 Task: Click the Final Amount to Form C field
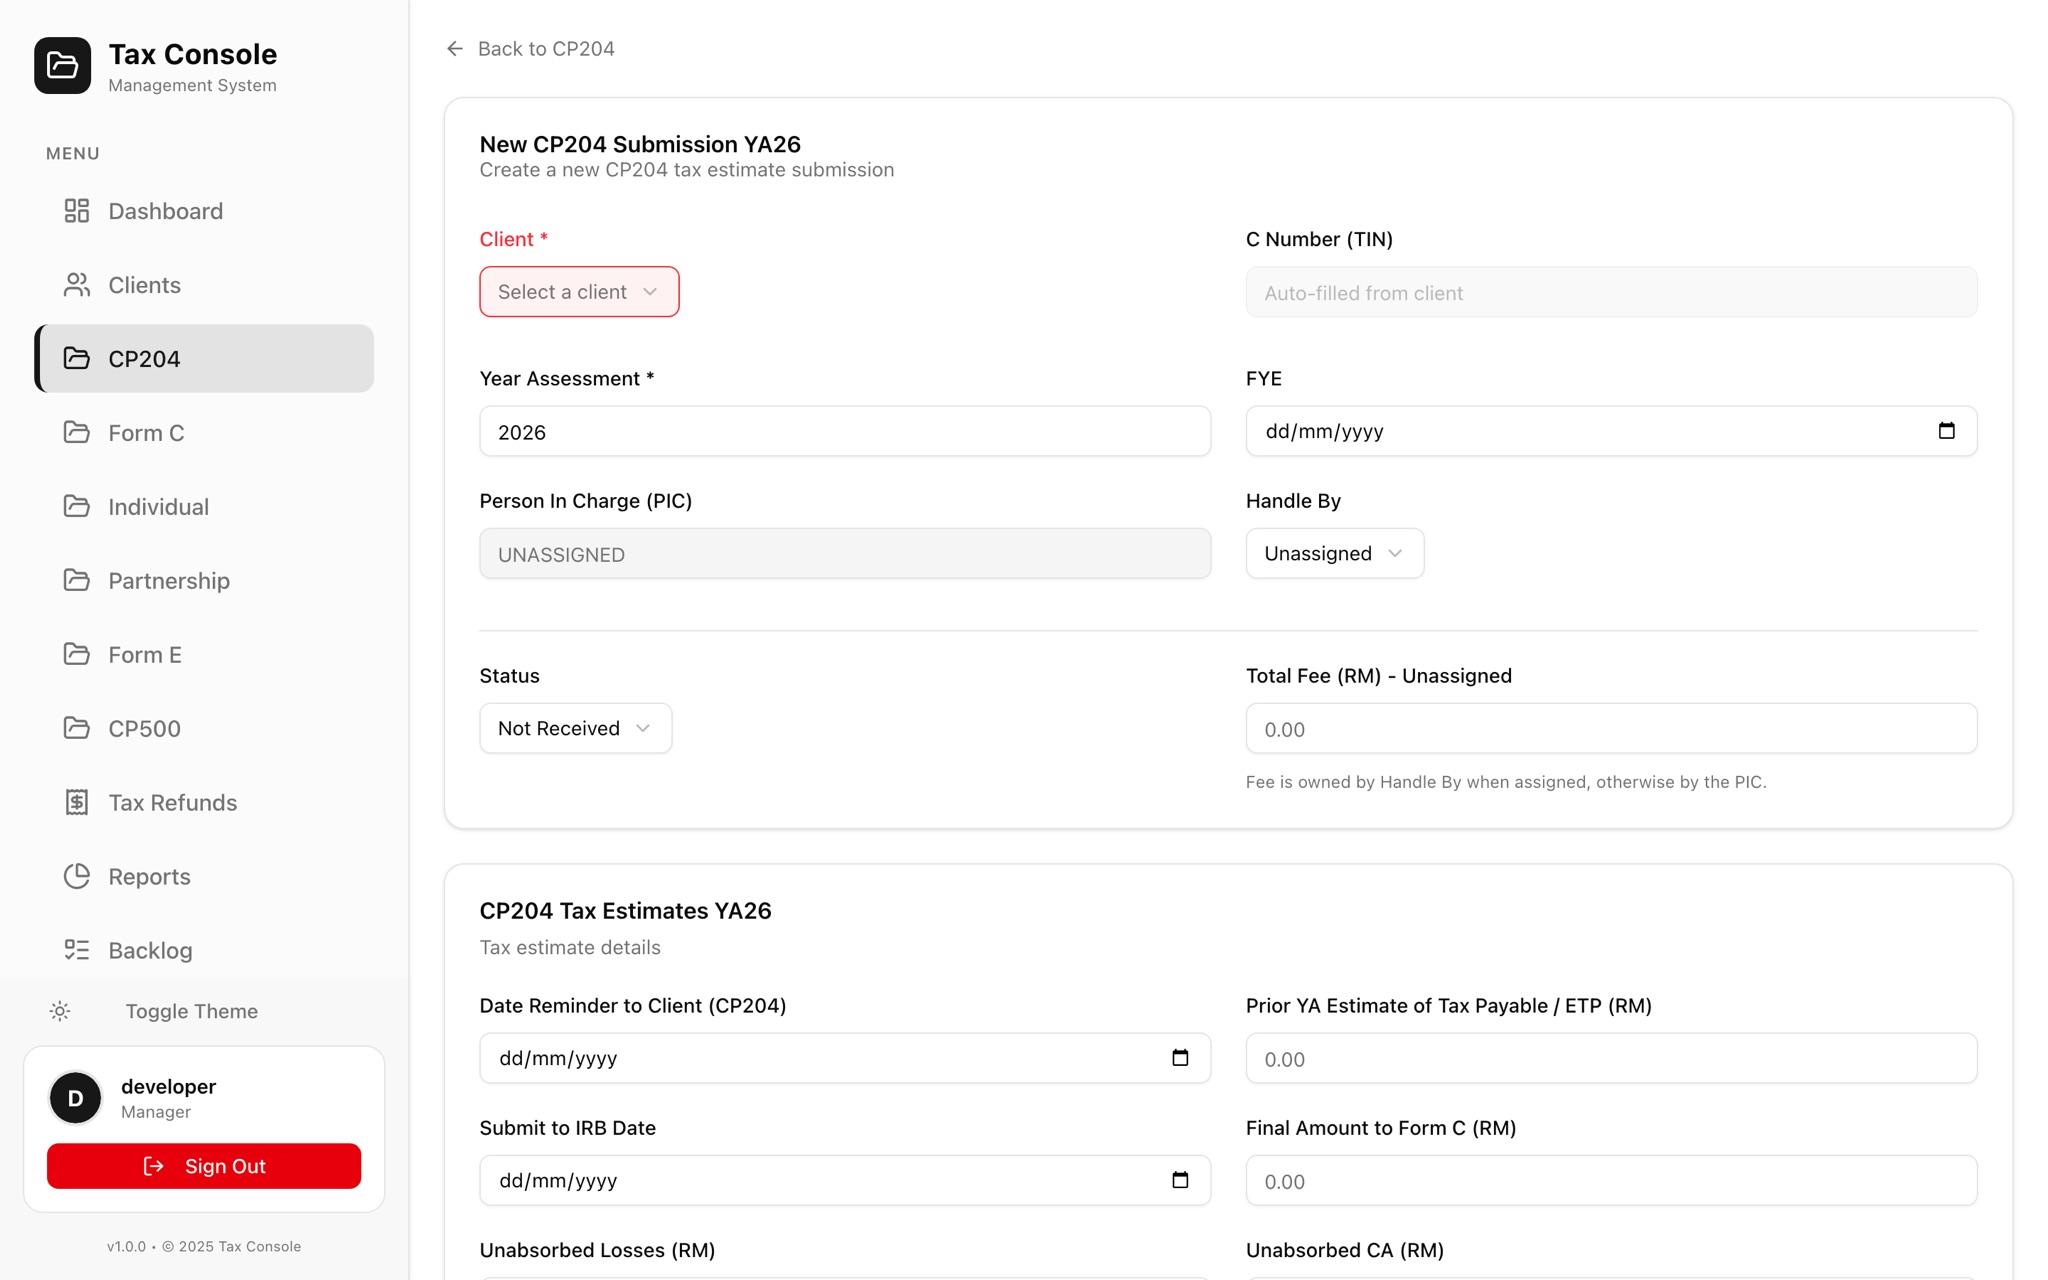1611,1180
